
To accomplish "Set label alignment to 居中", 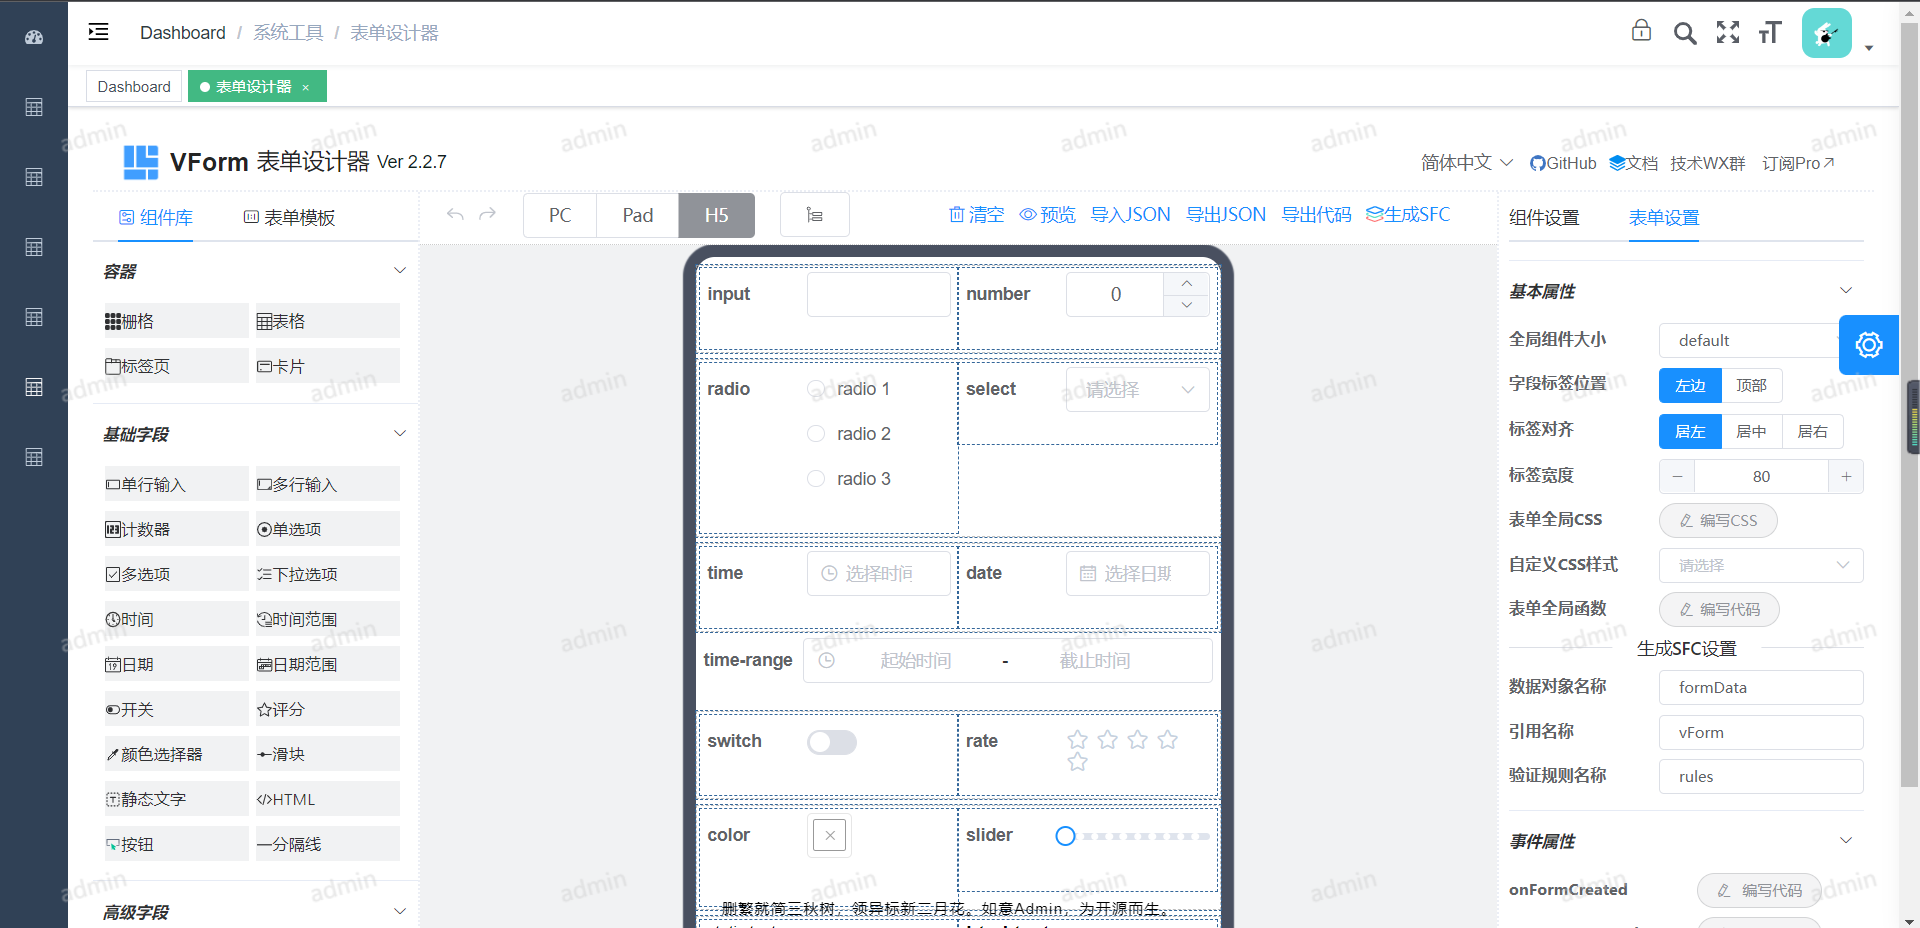I will tap(1751, 432).
